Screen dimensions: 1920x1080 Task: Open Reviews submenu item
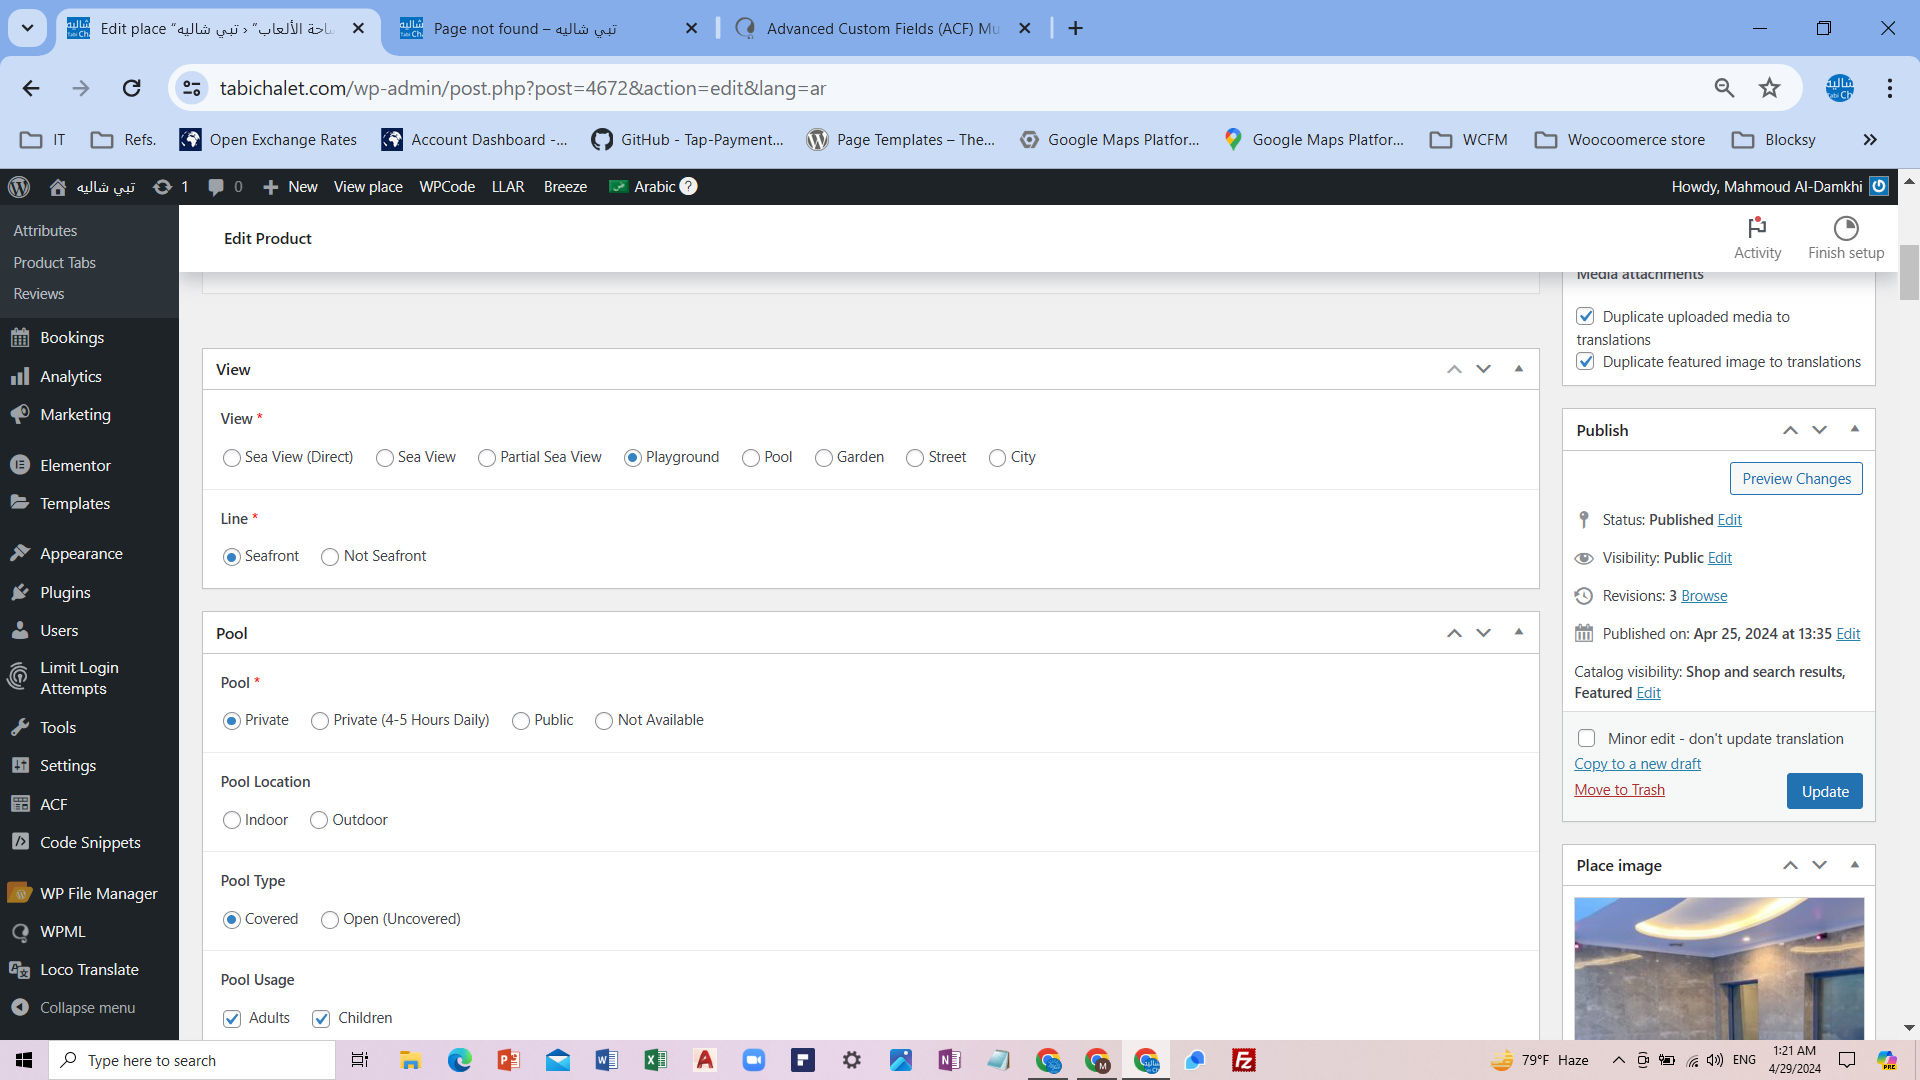click(x=39, y=294)
